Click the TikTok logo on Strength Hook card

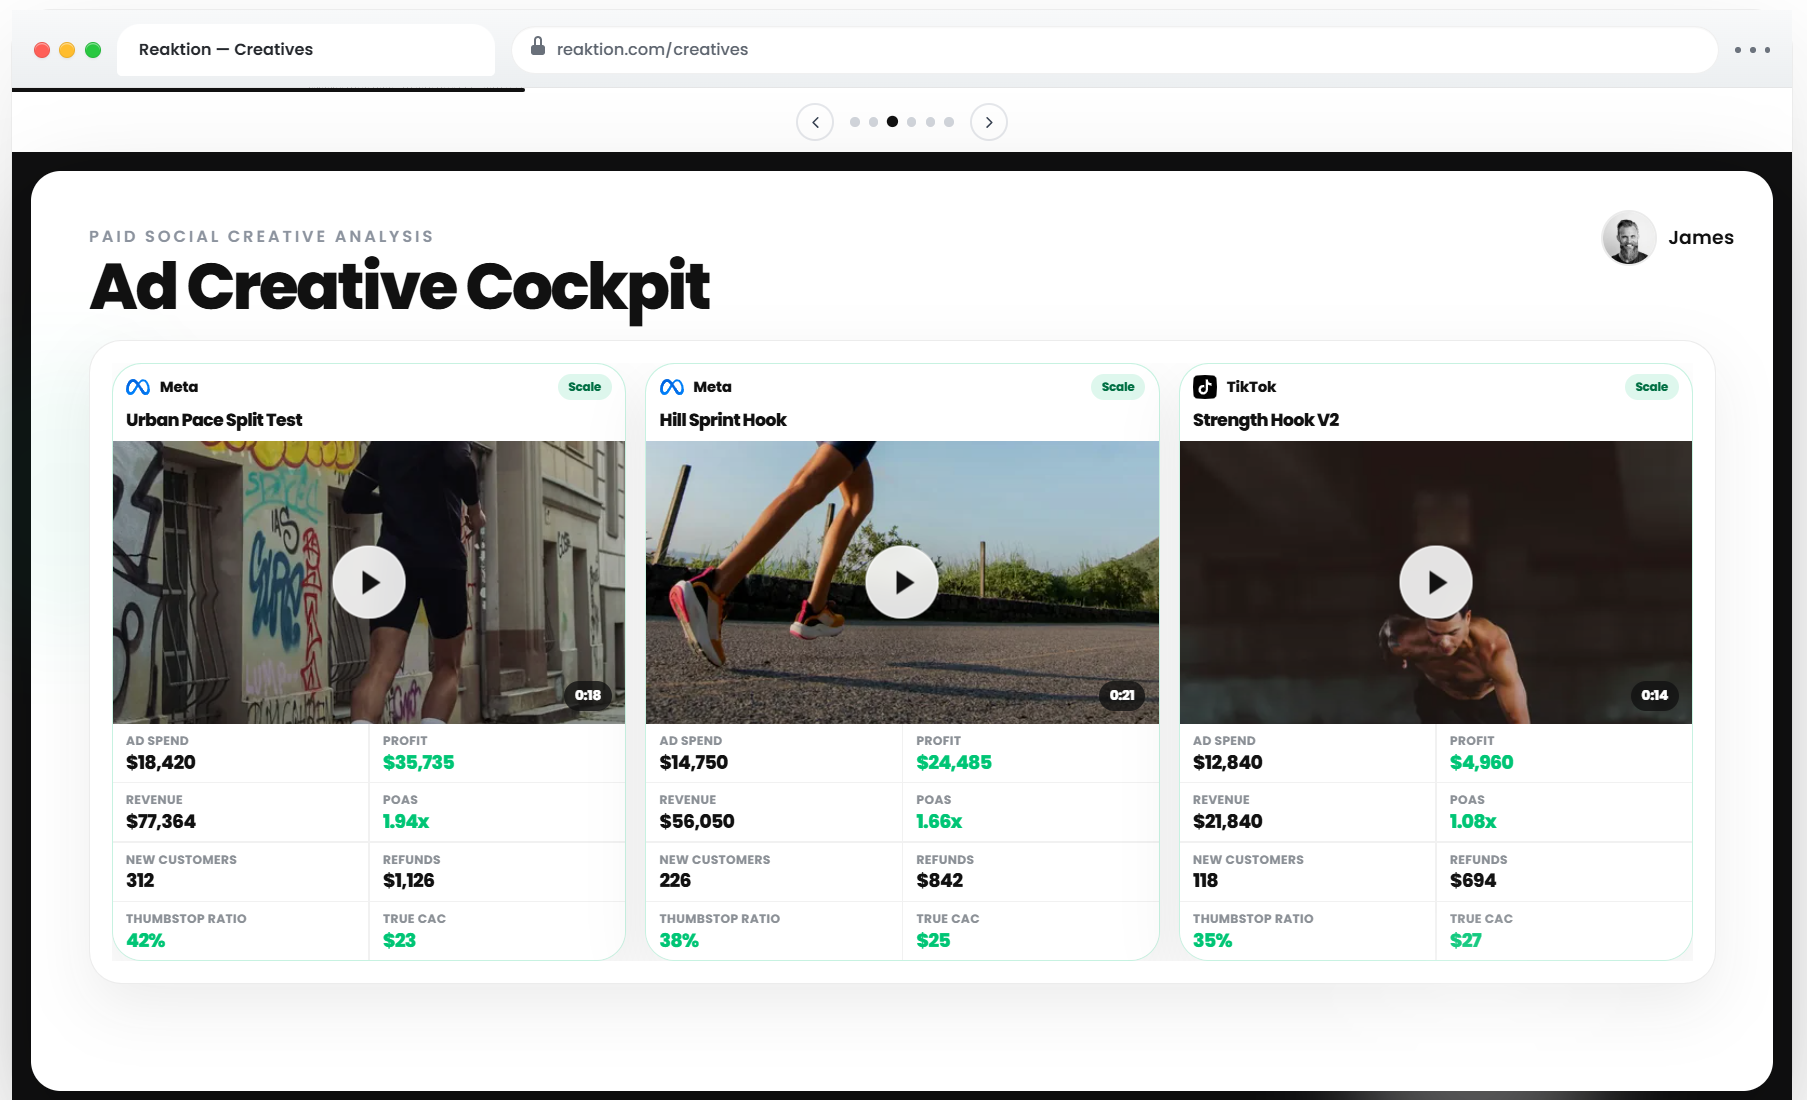point(1205,387)
